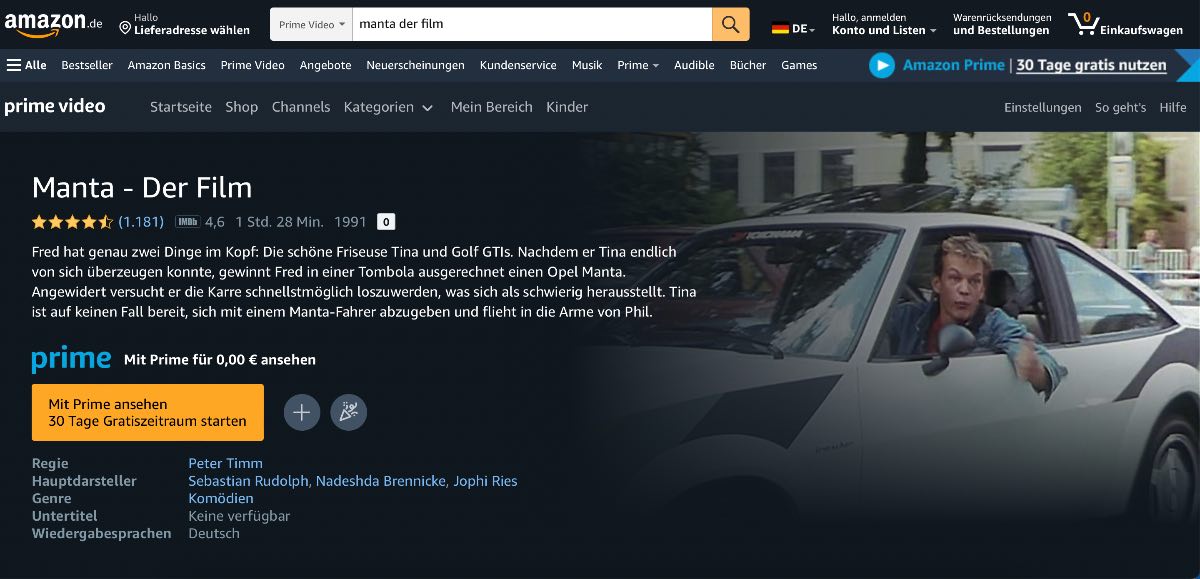This screenshot has width=1200, height=579.
Task: Open Prime Video in the top nav bar
Action: click(x=253, y=65)
